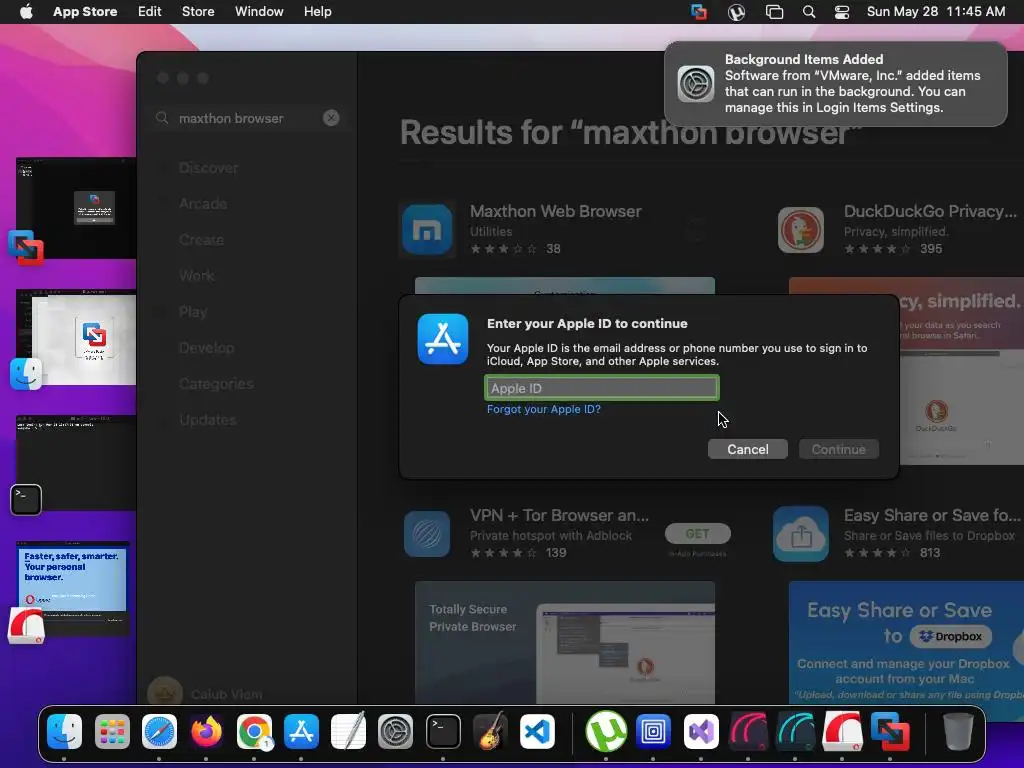Open System Settings from the Dock
1024x768 pixels.
point(396,731)
